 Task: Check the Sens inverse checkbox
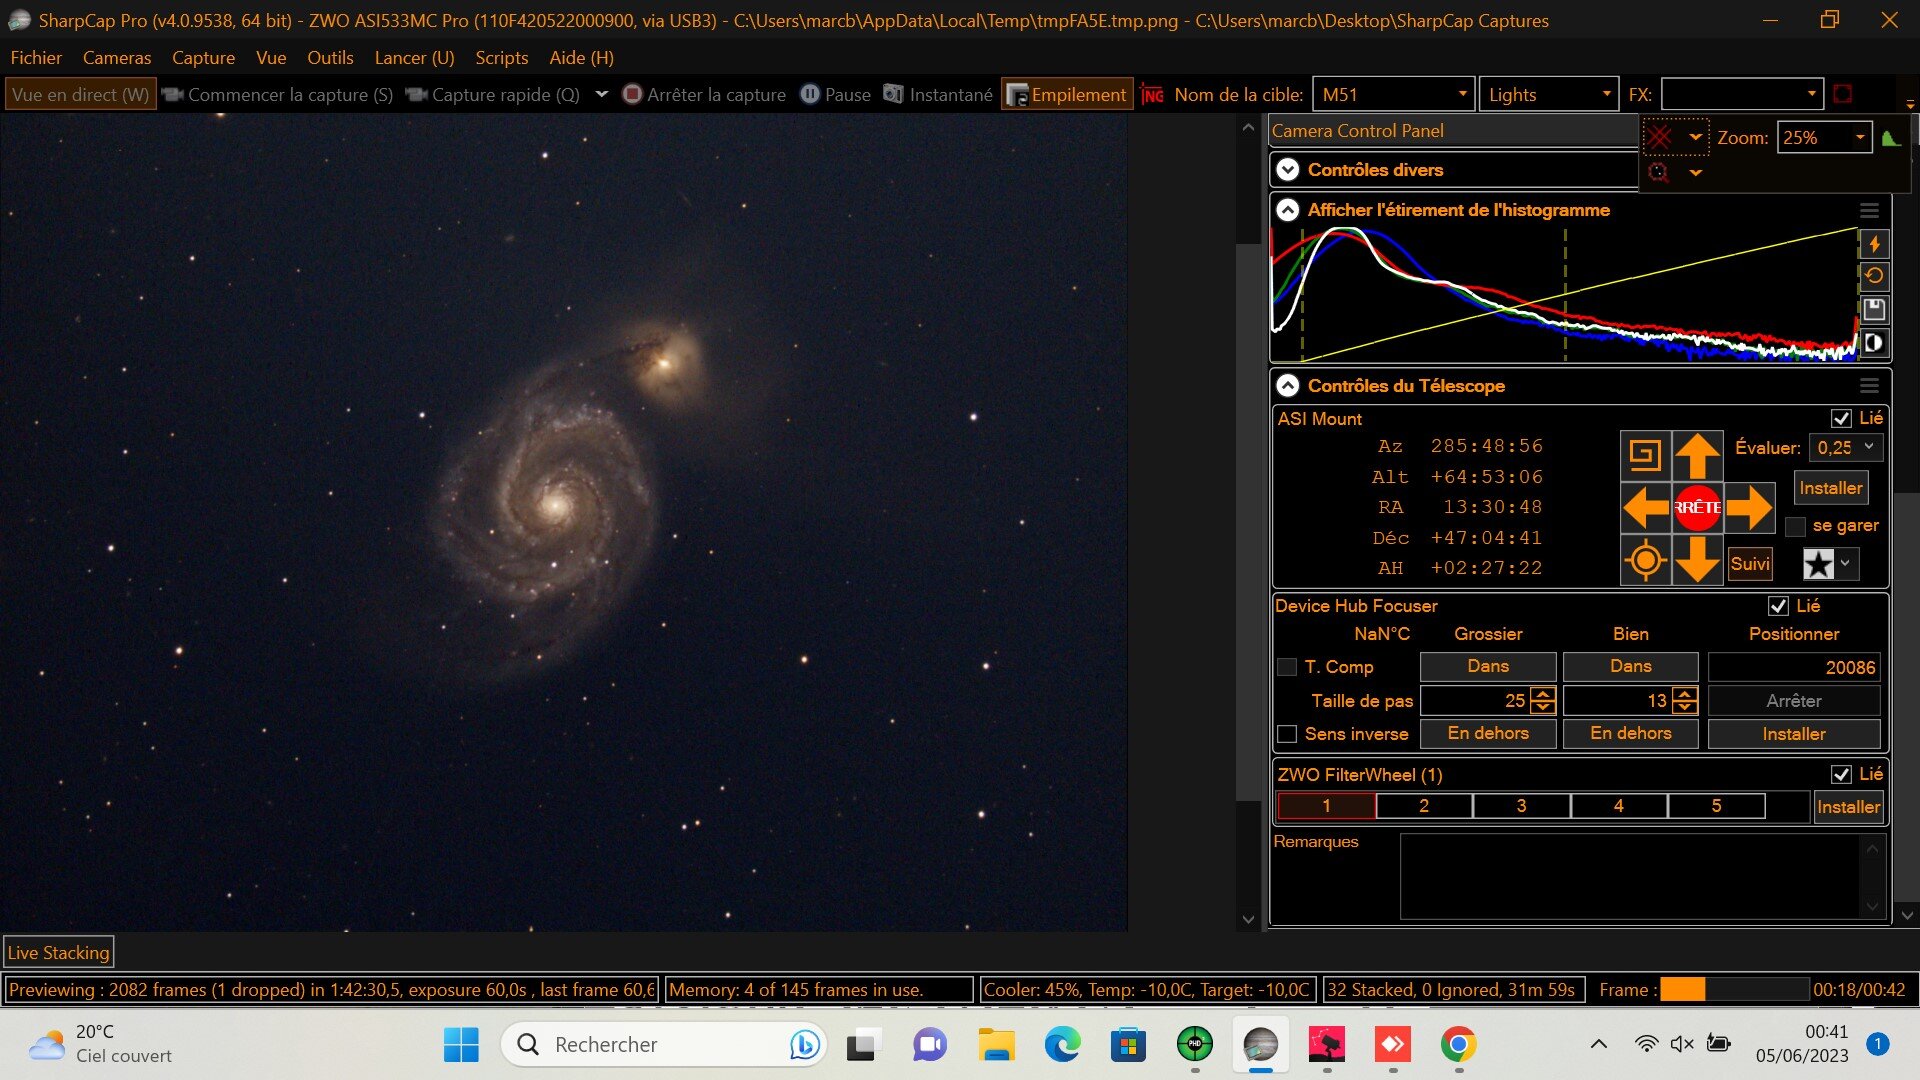click(1287, 734)
